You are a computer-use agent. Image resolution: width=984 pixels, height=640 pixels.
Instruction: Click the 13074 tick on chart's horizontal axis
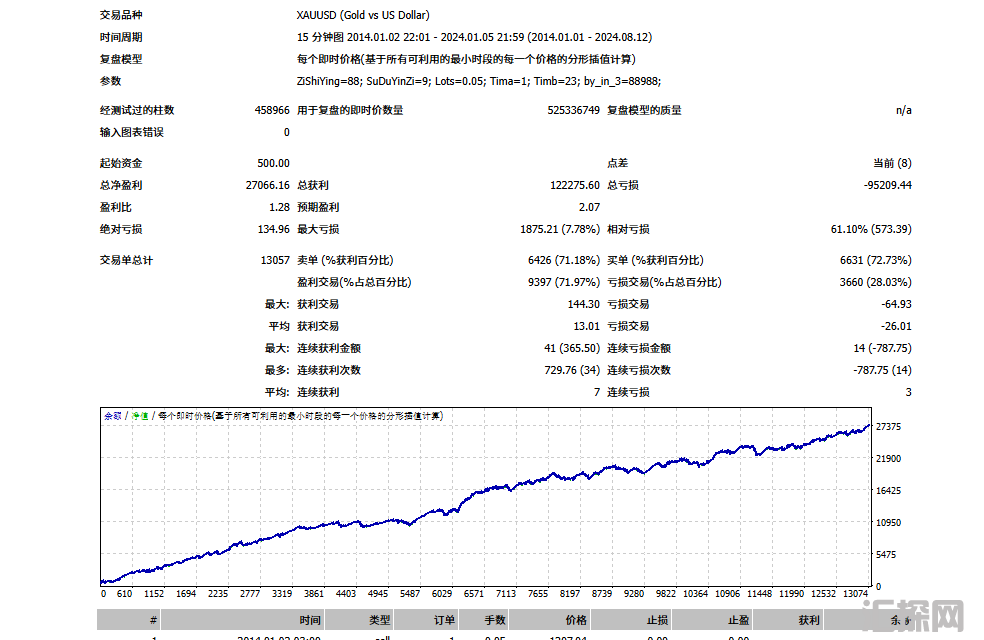click(855, 594)
